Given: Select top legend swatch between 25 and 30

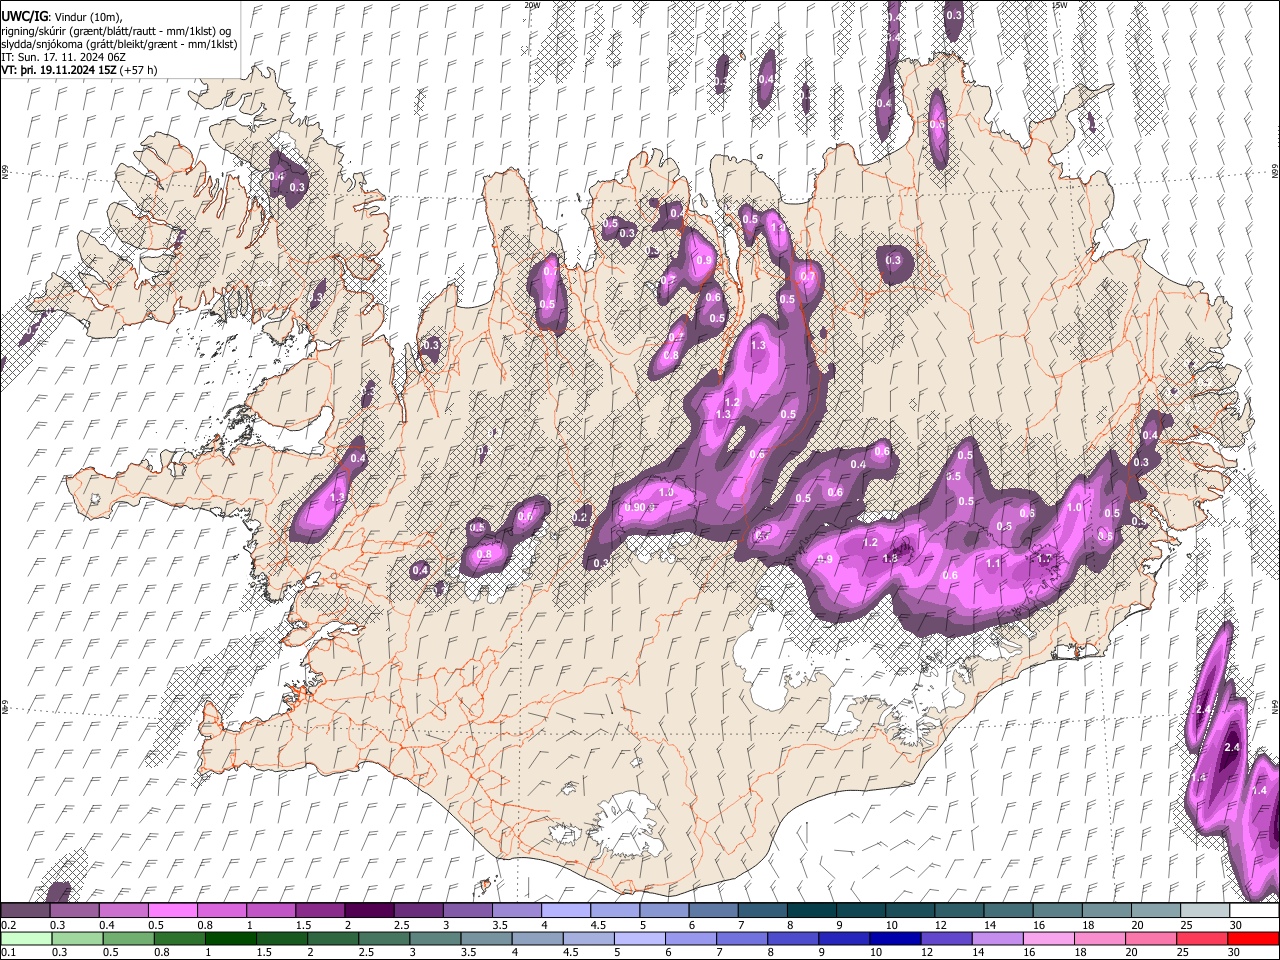Looking at the screenshot, I should [1205, 911].
